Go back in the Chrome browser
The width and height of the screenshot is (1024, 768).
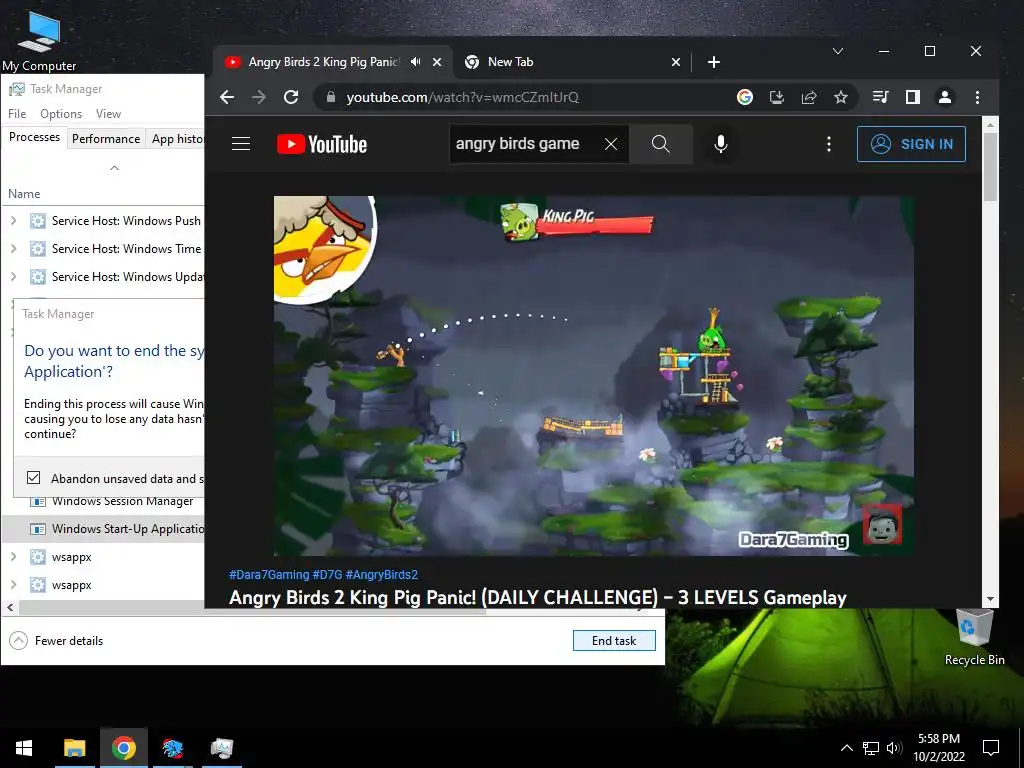(x=227, y=97)
